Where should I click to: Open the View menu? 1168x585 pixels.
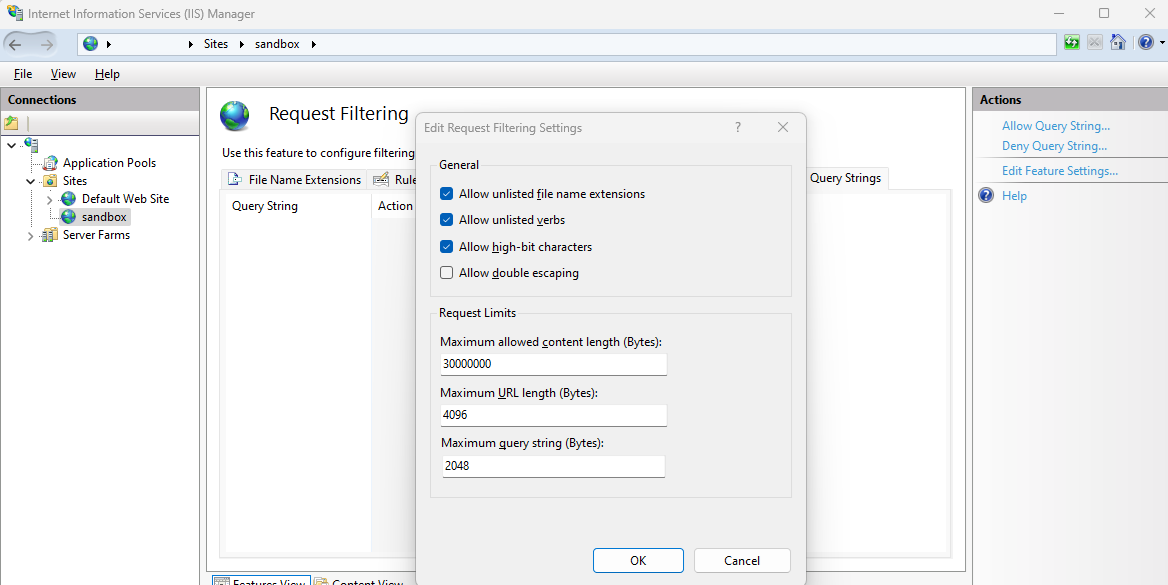(63, 74)
